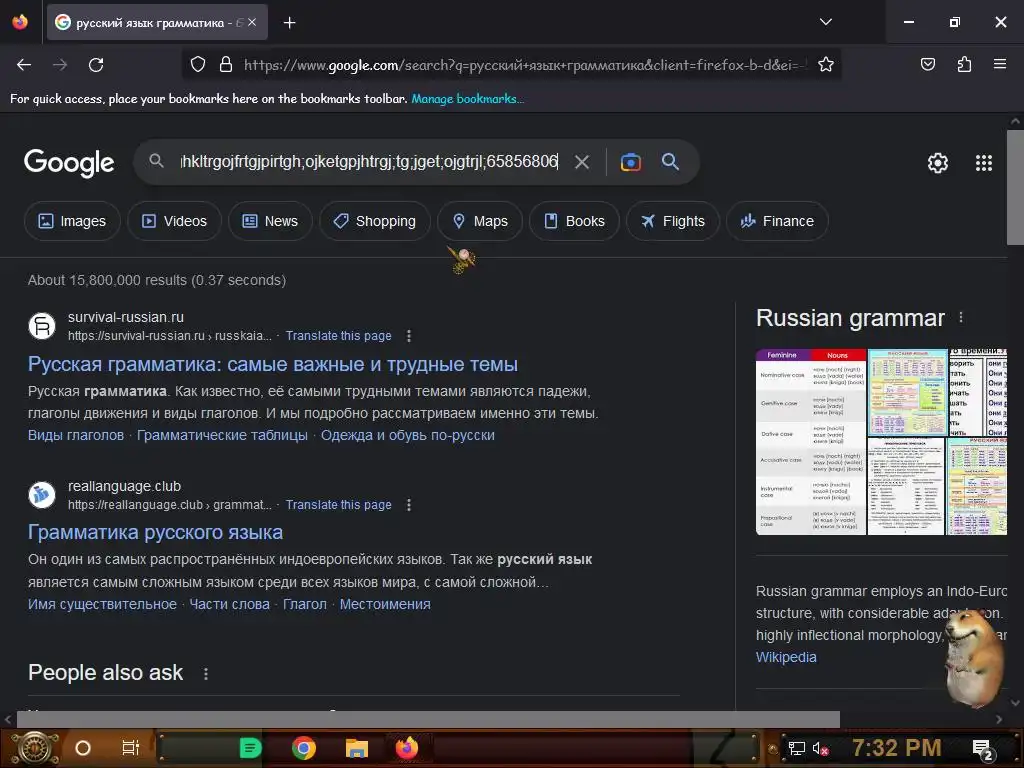Image resolution: width=1024 pixels, height=768 pixels.
Task: Open Глагол sitelink
Action: pyautogui.click(x=304, y=604)
